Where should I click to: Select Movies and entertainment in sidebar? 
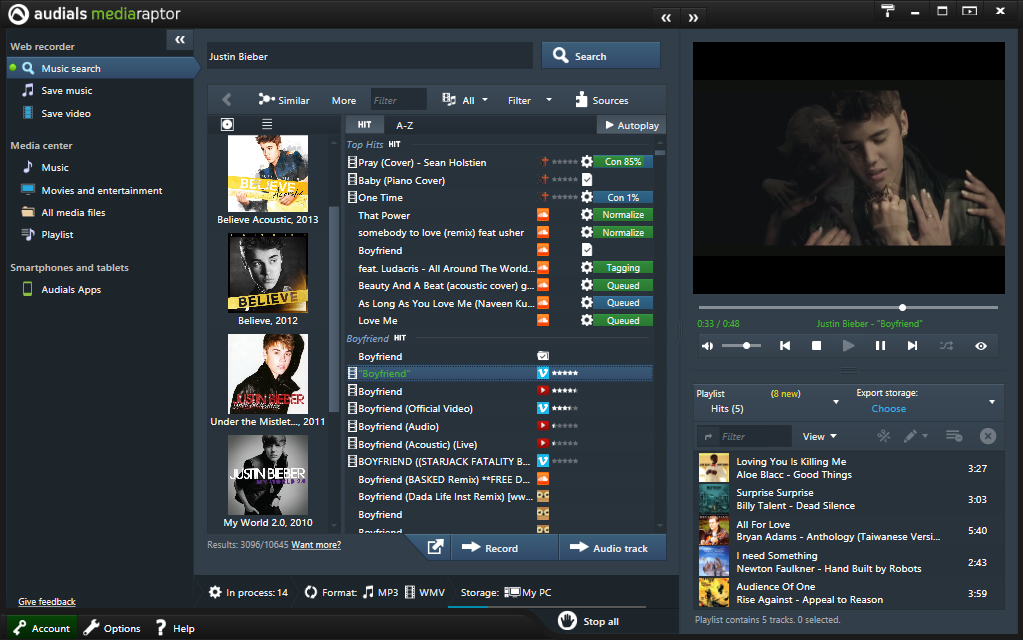coord(101,190)
